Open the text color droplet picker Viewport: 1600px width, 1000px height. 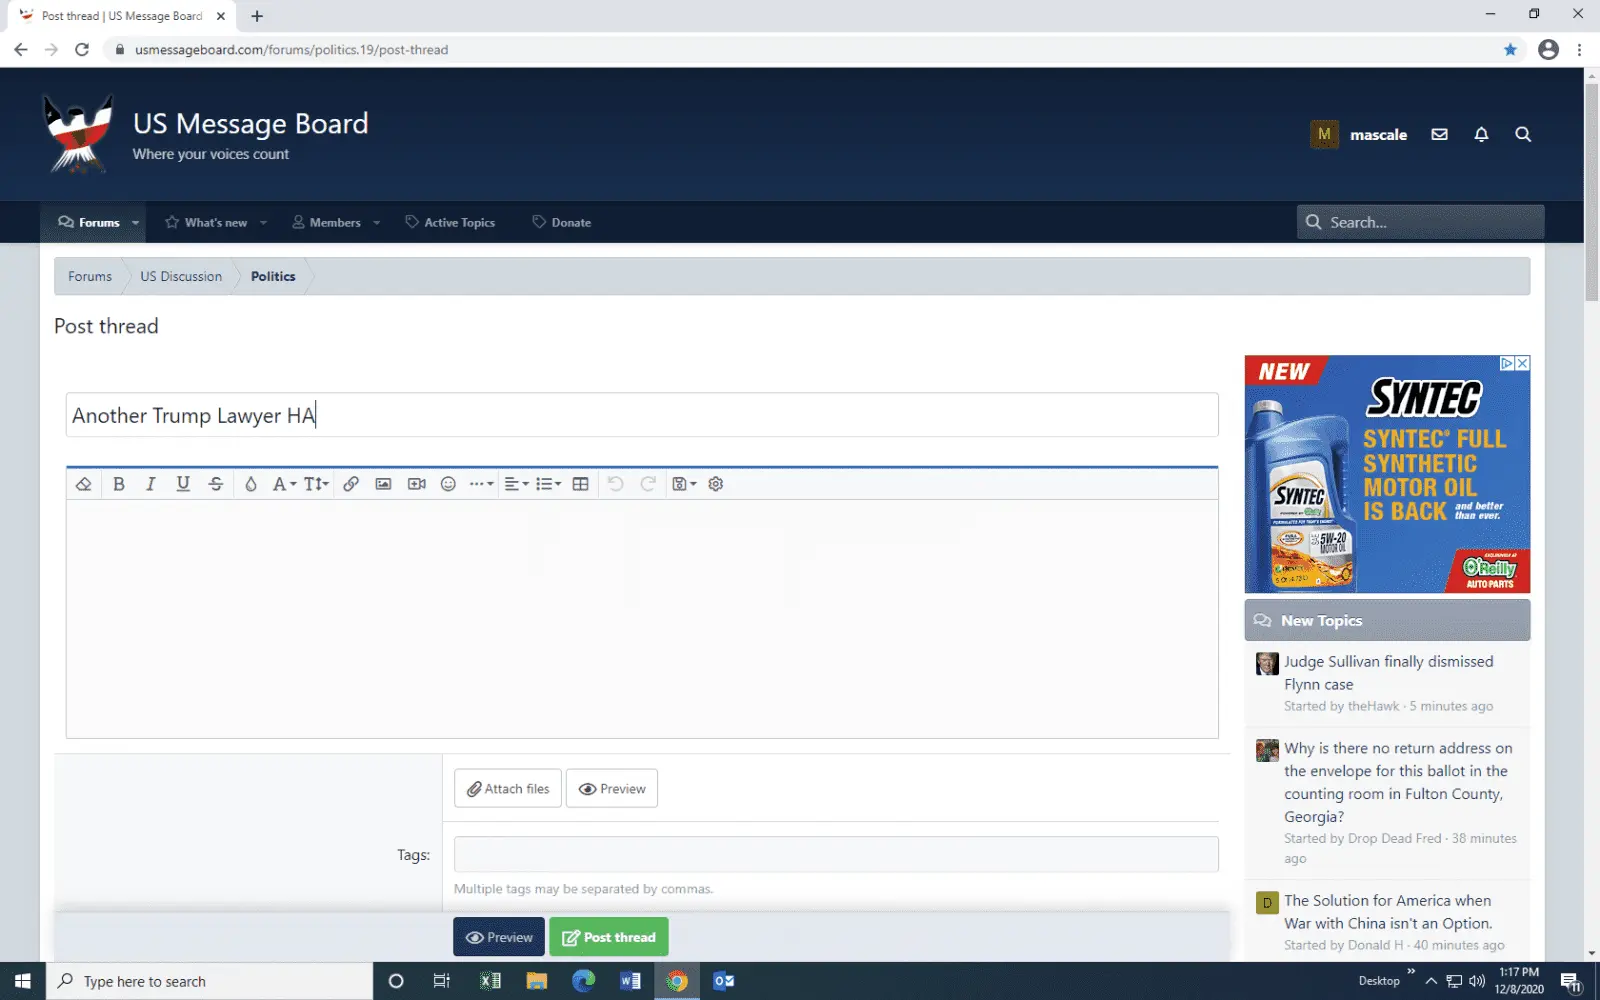(x=251, y=484)
